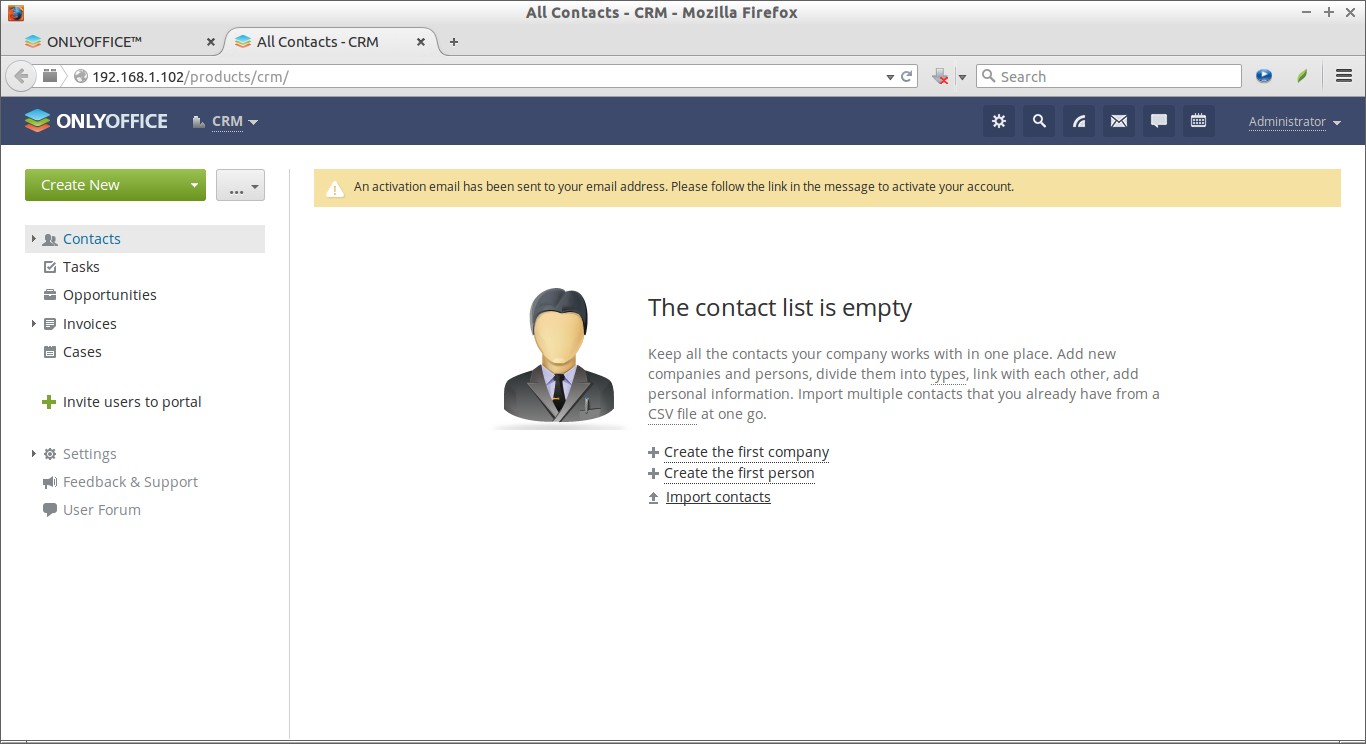Open the URL bar history dropdown arrow
1366x744 pixels.
tap(890, 77)
